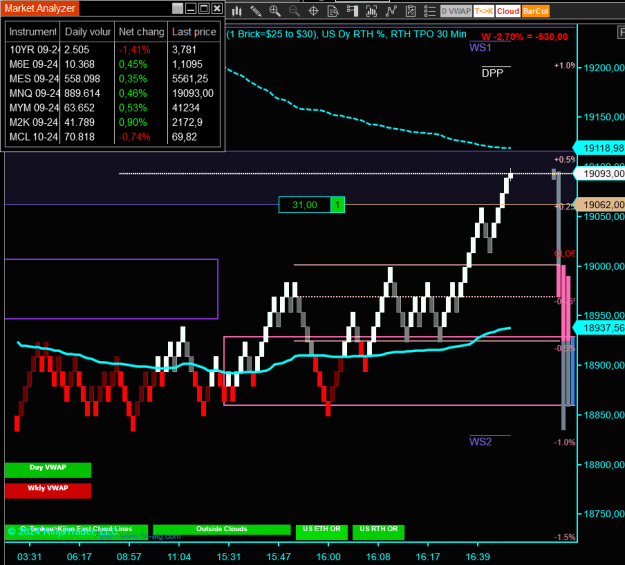Maximize the Market Analyzer window
The width and height of the screenshot is (625, 565).
point(204,8)
